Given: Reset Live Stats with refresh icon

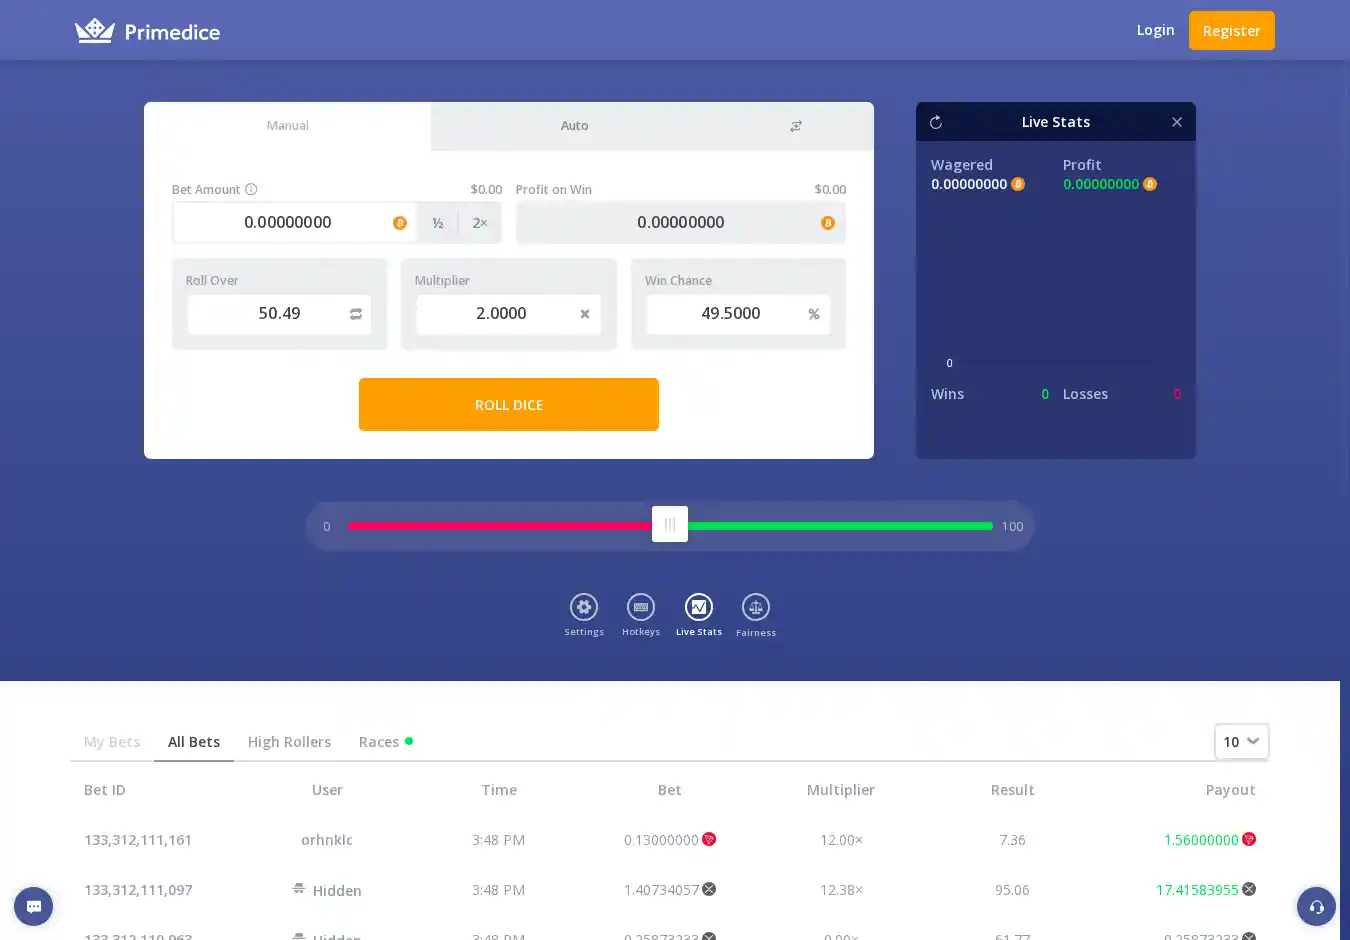Looking at the screenshot, I should pos(936,122).
